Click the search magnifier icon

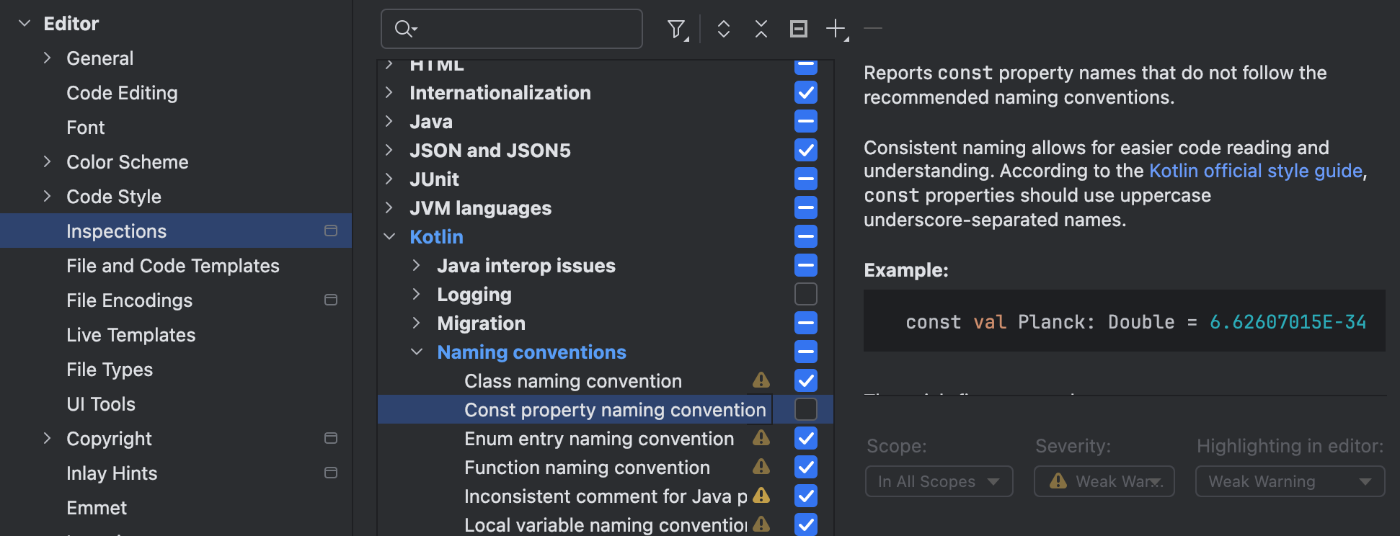[405, 29]
